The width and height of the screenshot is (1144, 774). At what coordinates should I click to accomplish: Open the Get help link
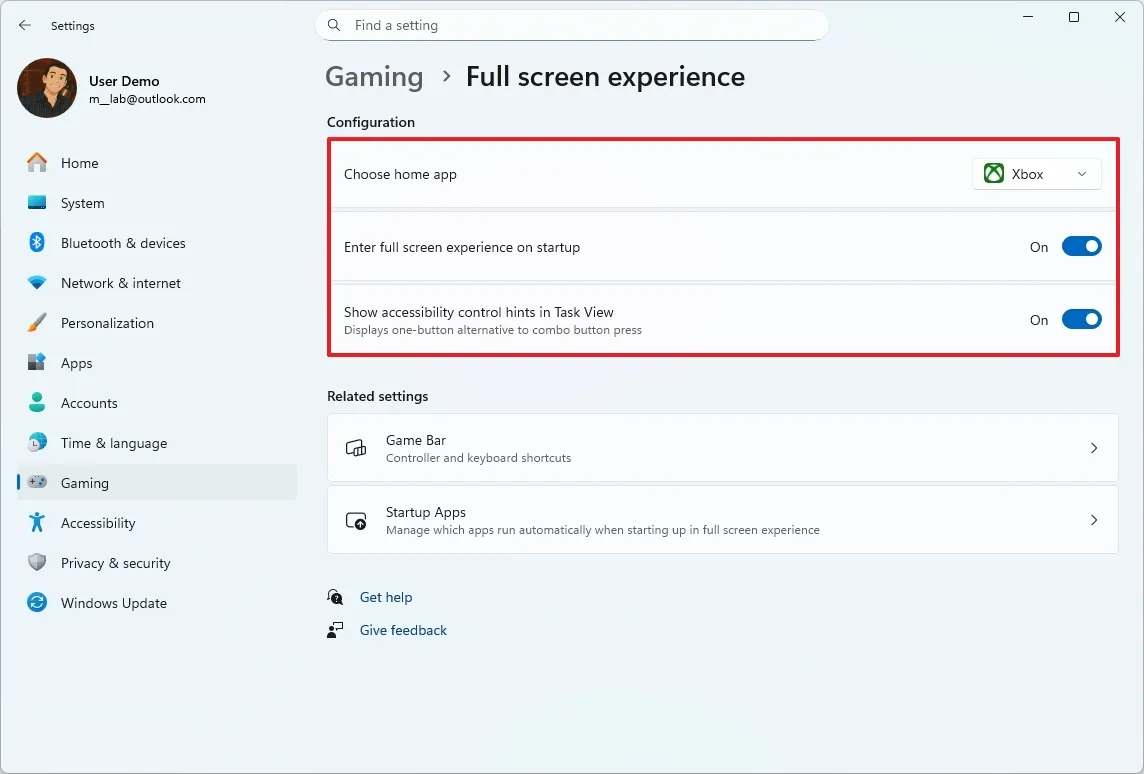386,597
